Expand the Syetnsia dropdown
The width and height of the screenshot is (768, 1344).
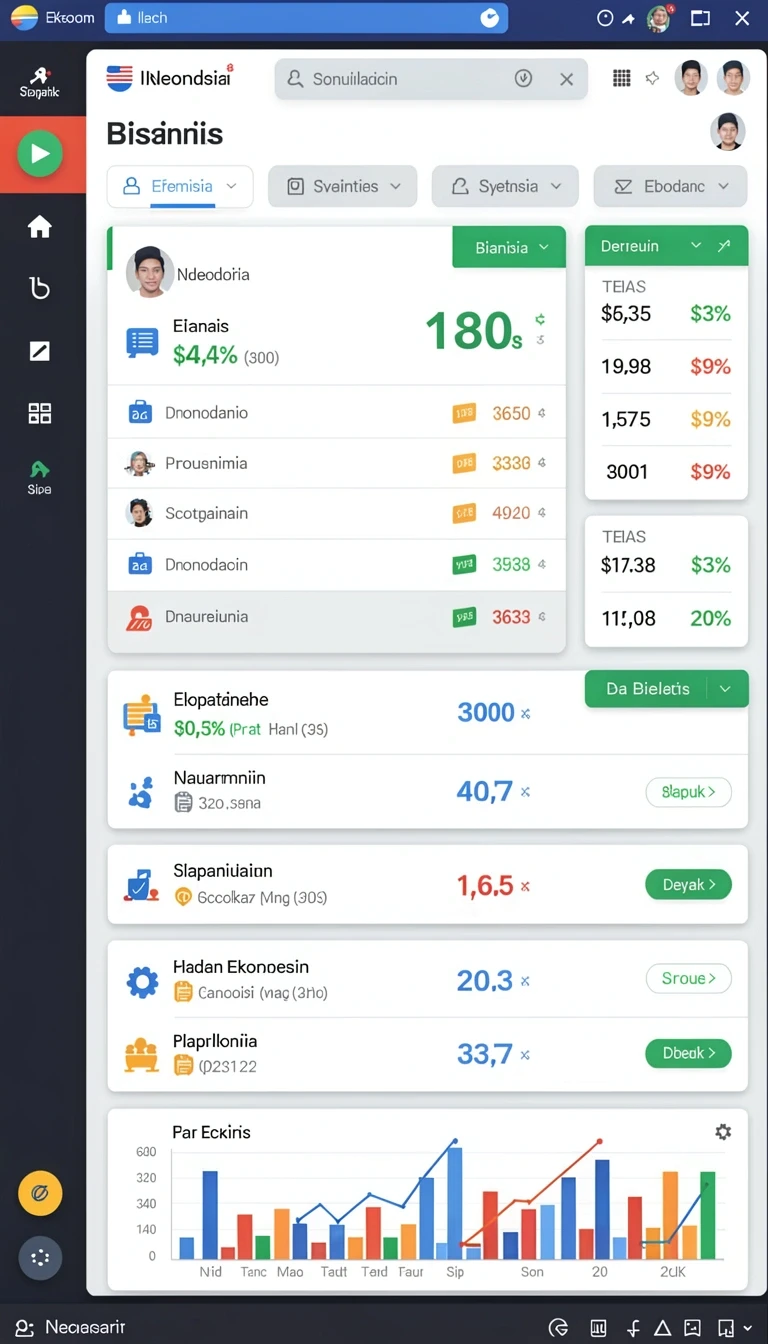pyautogui.click(x=505, y=186)
